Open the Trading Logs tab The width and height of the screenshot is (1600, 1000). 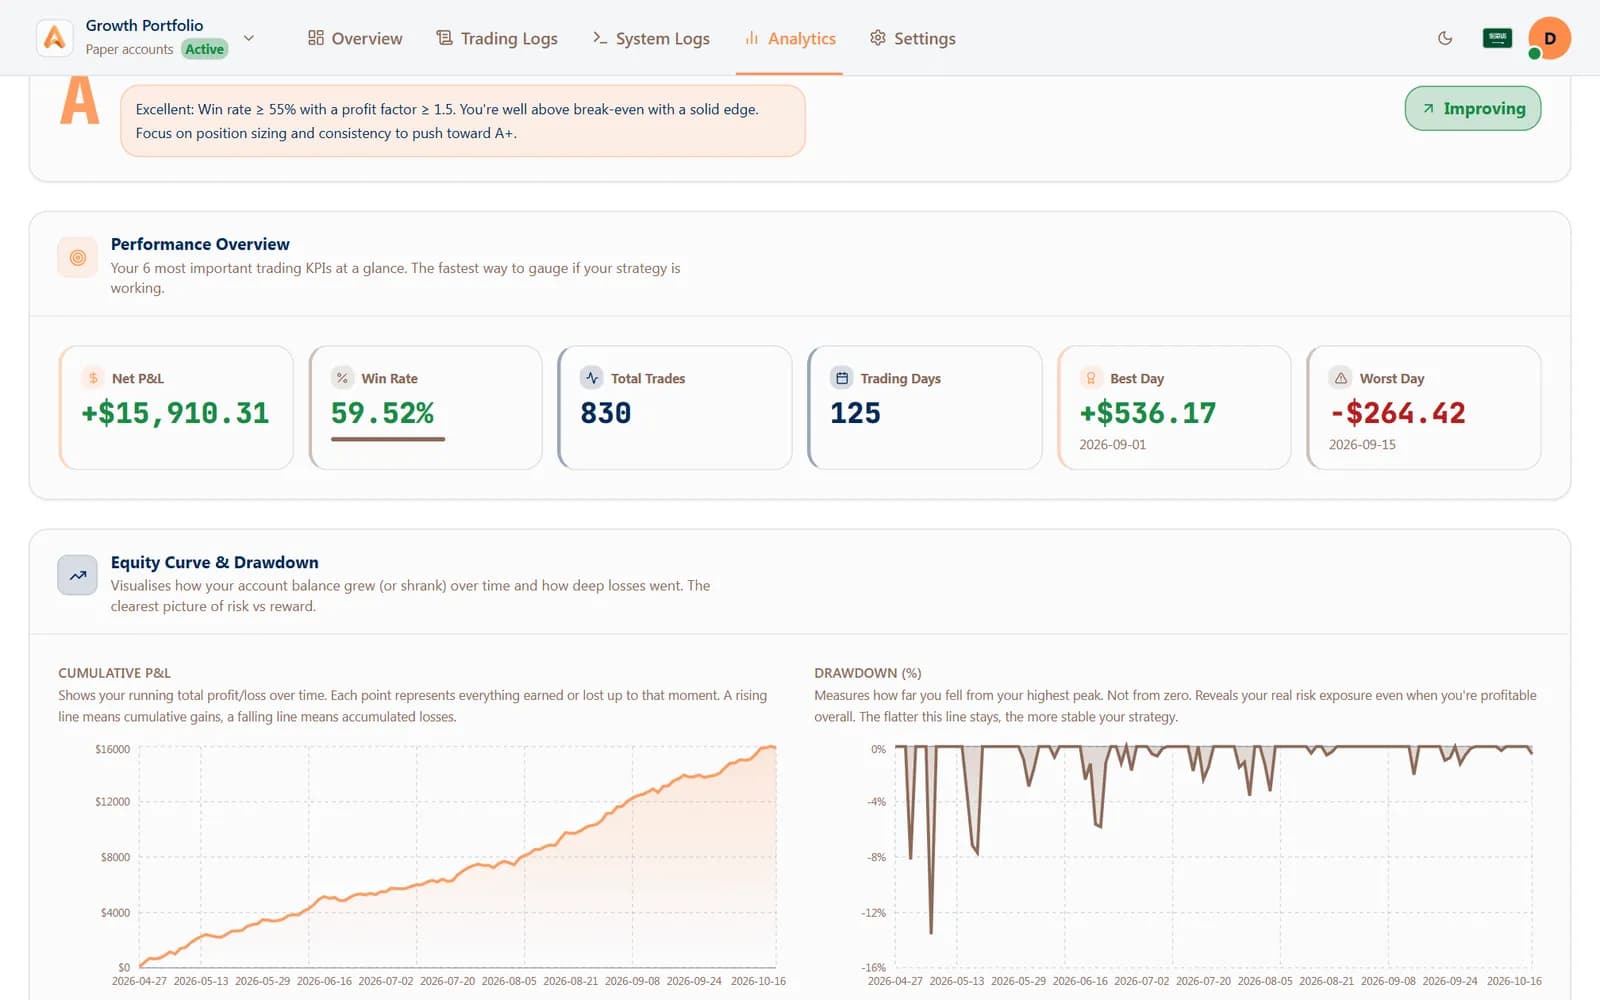tap(497, 38)
